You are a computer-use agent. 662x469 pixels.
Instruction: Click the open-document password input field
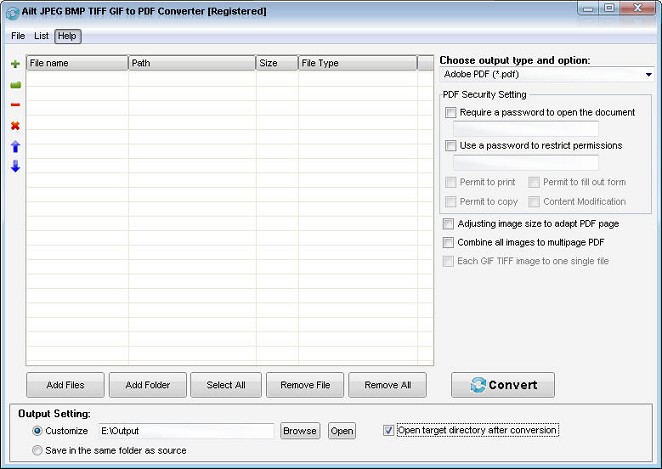[x=526, y=128]
